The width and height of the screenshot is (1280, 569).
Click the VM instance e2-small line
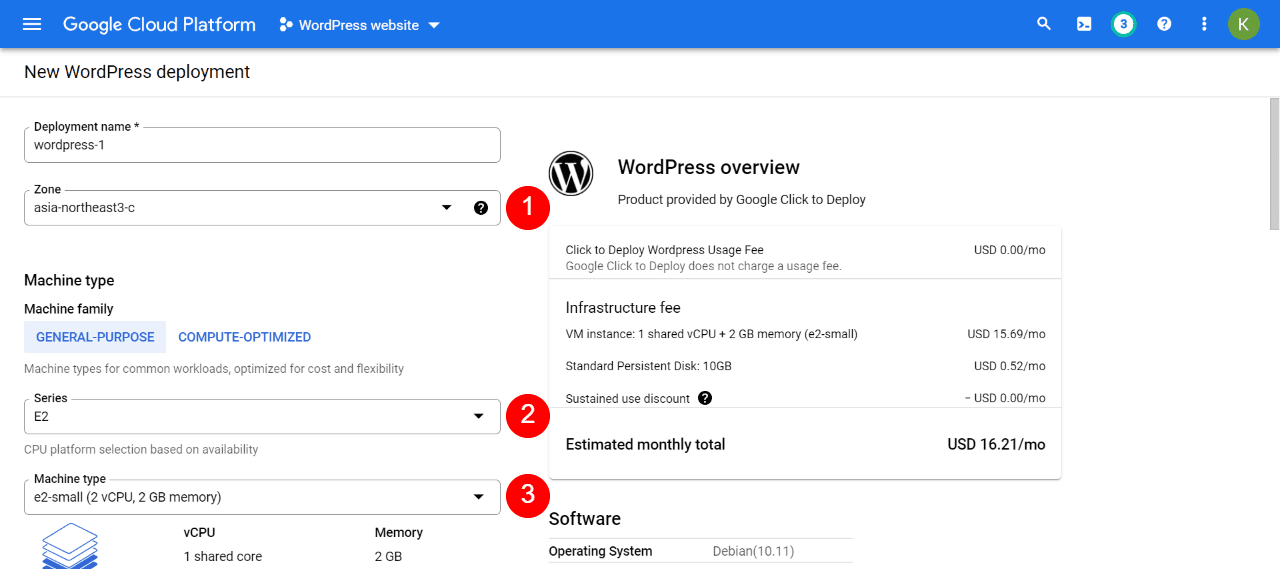(x=712, y=334)
